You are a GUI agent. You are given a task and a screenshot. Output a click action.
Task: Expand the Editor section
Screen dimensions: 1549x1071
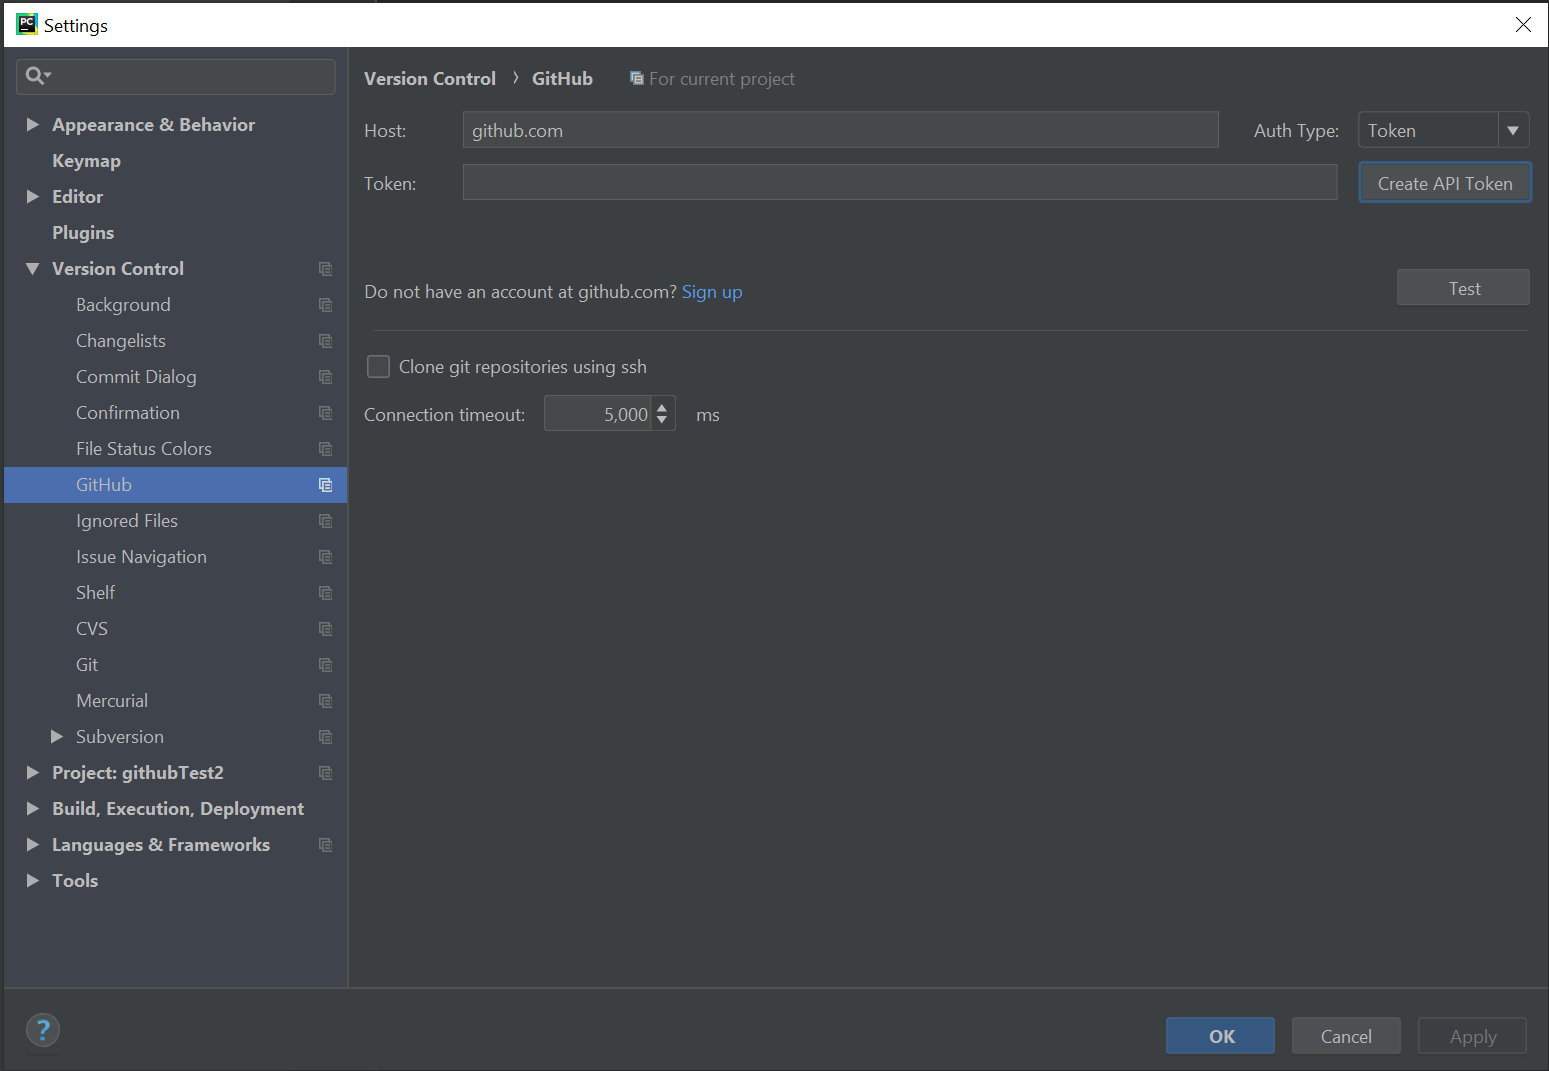coord(32,197)
